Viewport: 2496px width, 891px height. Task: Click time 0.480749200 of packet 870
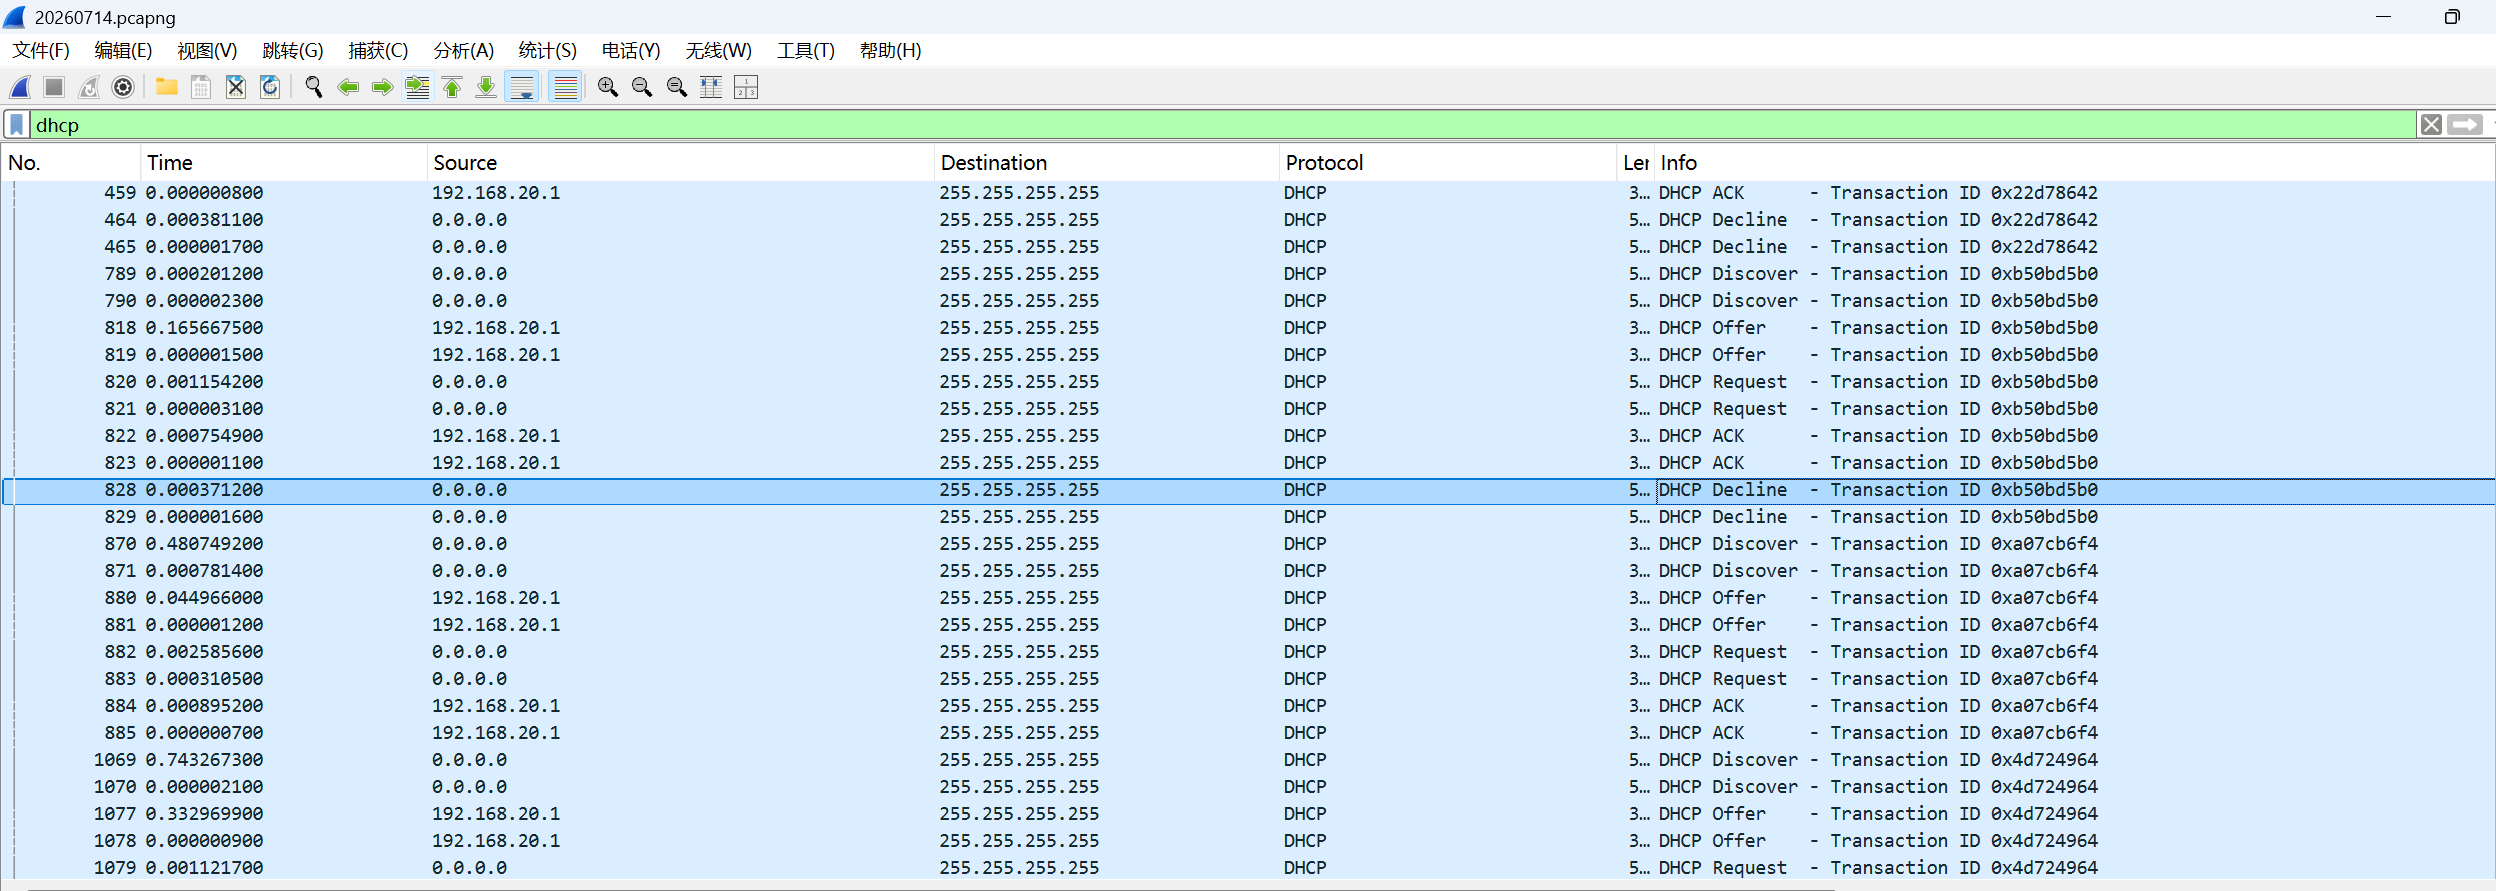205,544
